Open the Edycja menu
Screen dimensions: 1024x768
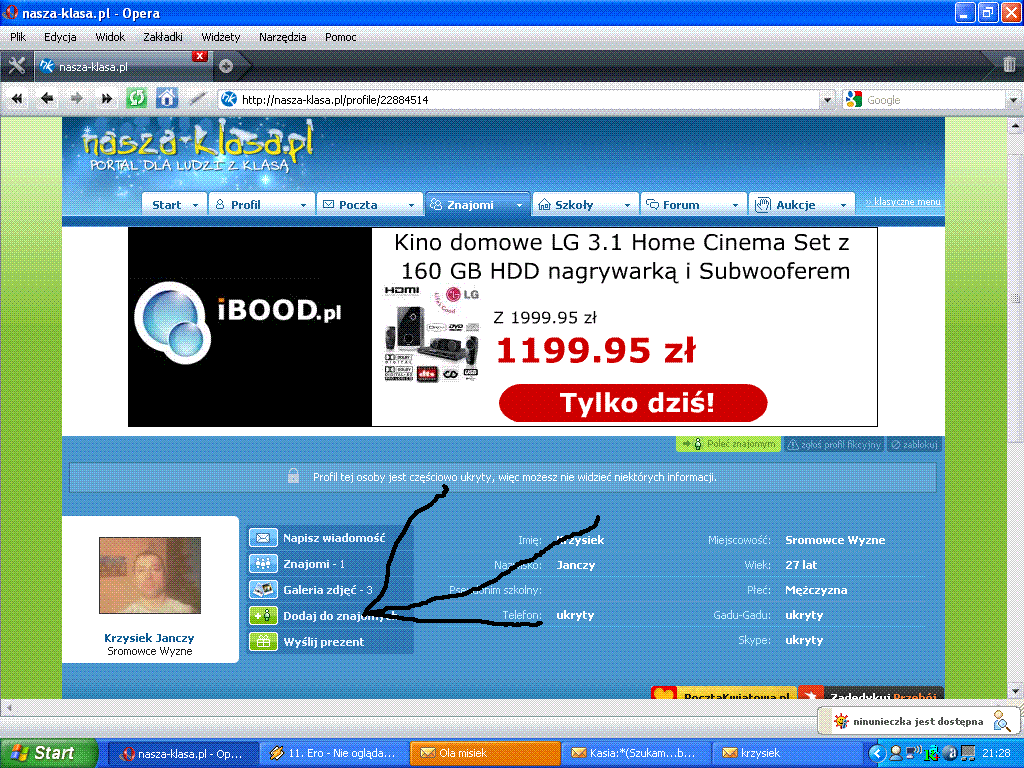pos(60,37)
